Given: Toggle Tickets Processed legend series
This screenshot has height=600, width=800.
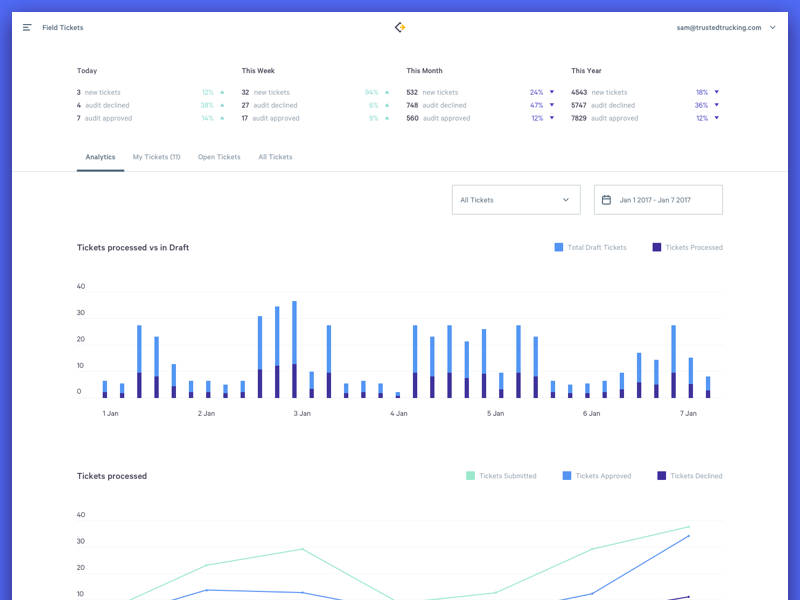Looking at the screenshot, I should [x=687, y=247].
